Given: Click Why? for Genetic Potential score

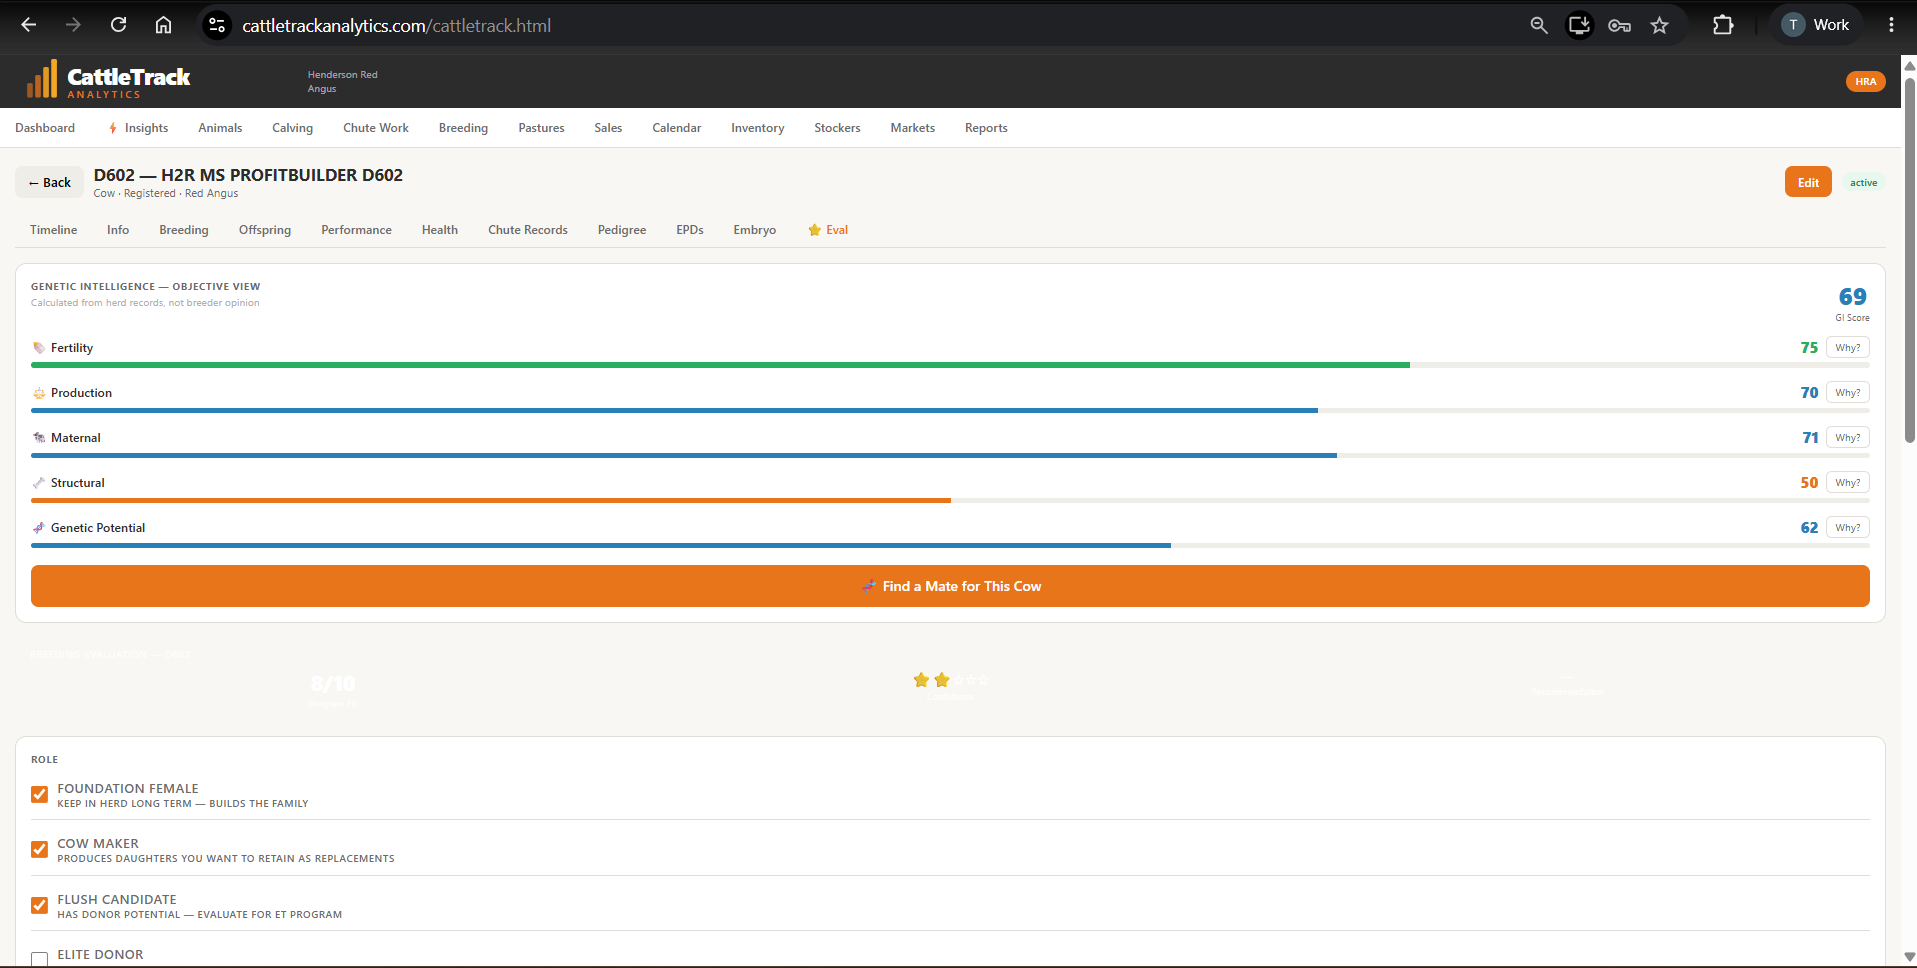Looking at the screenshot, I should pyautogui.click(x=1847, y=528).
